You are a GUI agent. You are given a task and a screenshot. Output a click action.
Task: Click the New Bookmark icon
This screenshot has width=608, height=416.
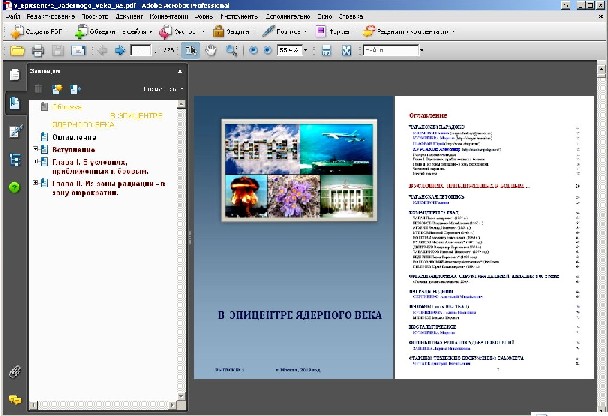click(57, 90)
